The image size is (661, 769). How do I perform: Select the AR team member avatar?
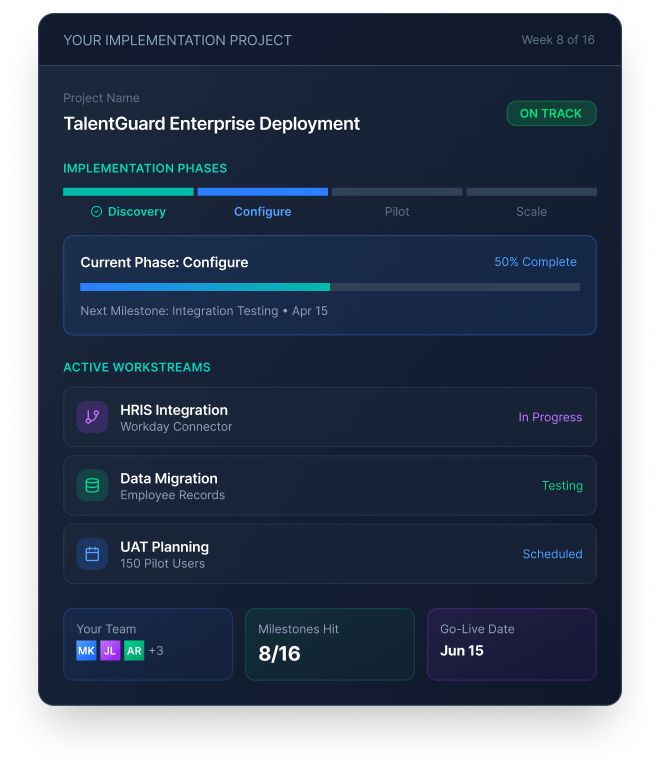point(134,650)
